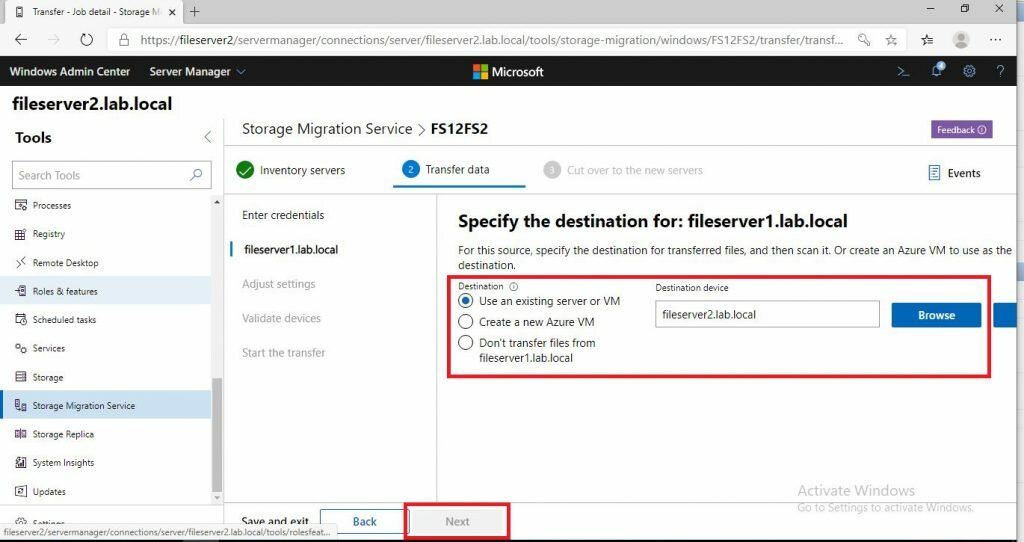
Task: Open the Inventory servers step
Action: [x=291, y=170]
